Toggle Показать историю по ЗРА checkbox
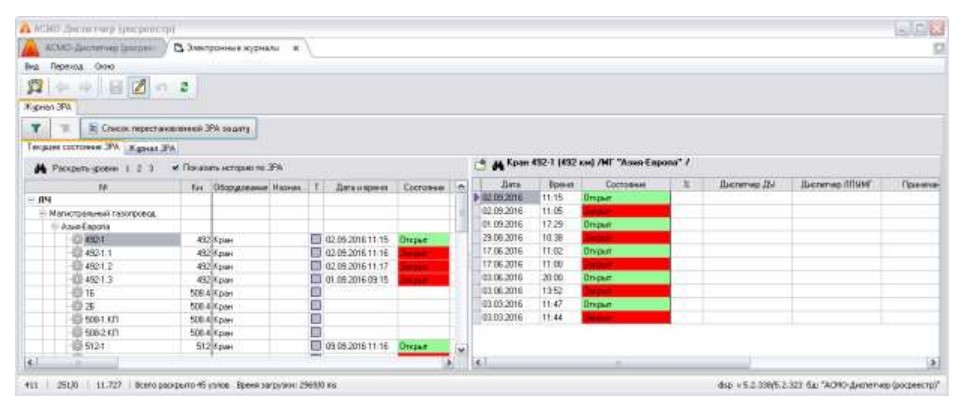This screenshot has height=409, width=973. (x=176, y=168)
